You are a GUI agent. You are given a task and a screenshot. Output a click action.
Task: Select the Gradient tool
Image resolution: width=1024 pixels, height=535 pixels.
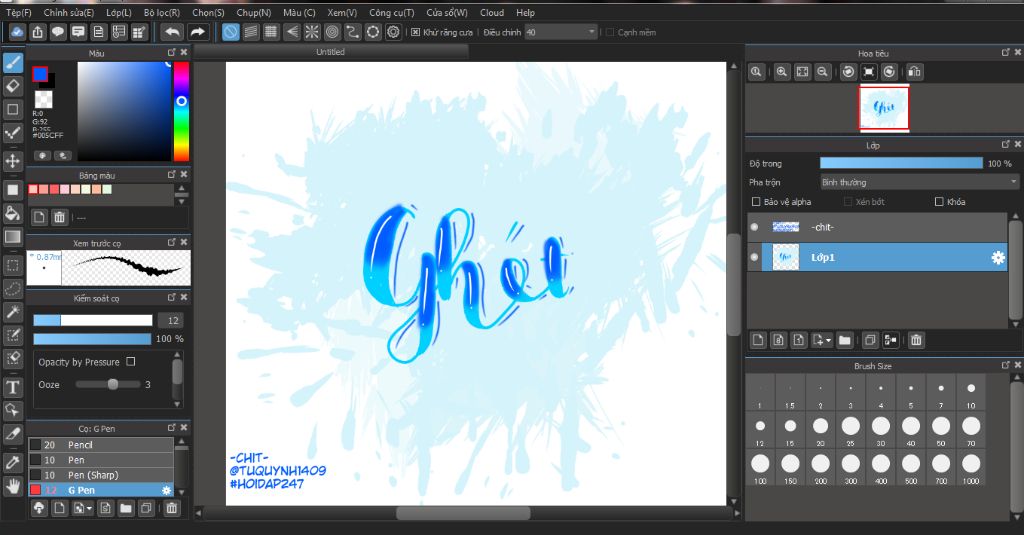click(12, 236)
